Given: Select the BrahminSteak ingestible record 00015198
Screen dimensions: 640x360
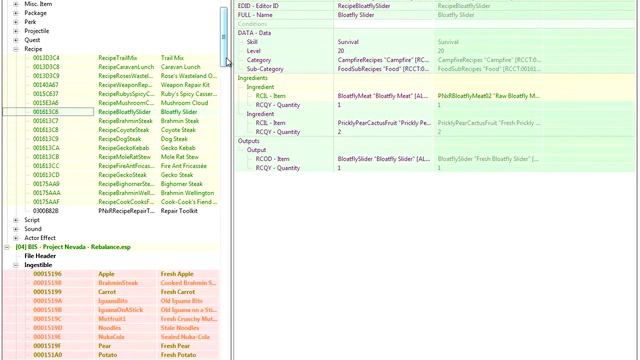Looking at the screenshot, I should pos(111,283).
